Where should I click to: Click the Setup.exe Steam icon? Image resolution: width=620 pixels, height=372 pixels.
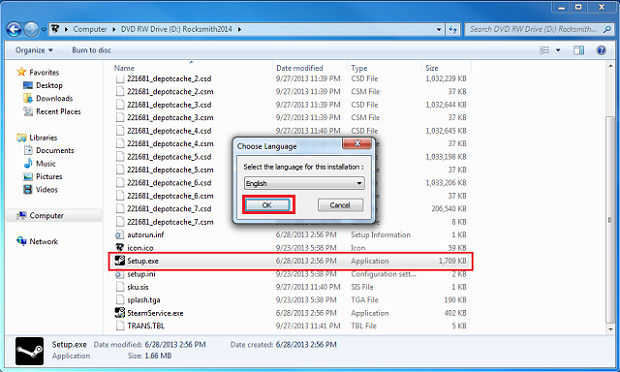[x=119, y=261]
